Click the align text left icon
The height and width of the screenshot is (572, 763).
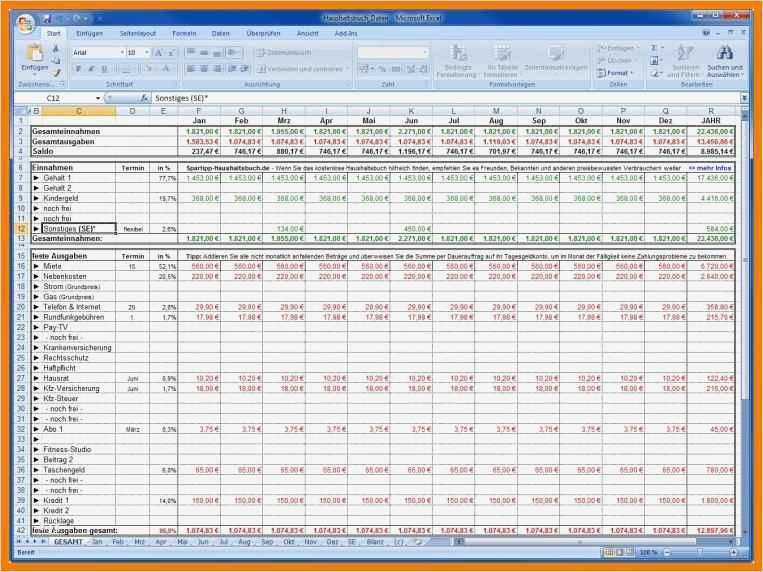191,69
